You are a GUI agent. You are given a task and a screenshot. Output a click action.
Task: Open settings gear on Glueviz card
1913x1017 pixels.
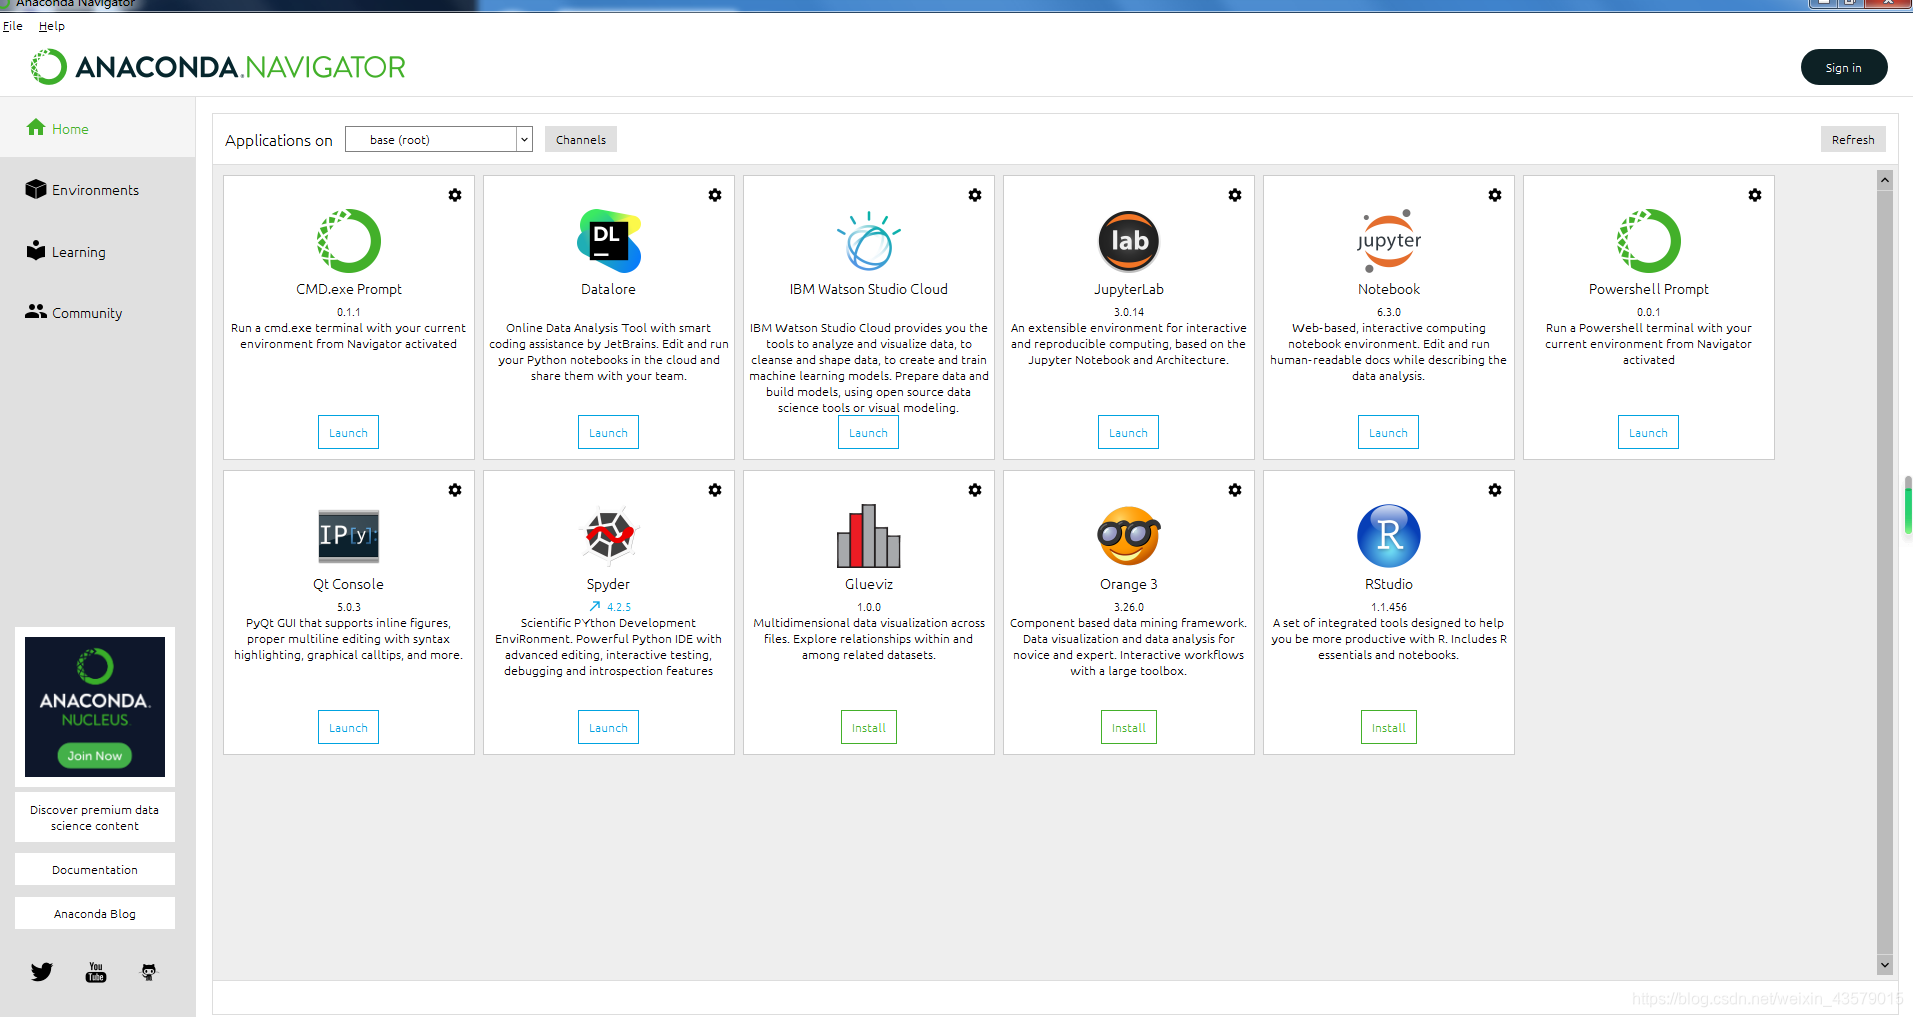point(975,490)
